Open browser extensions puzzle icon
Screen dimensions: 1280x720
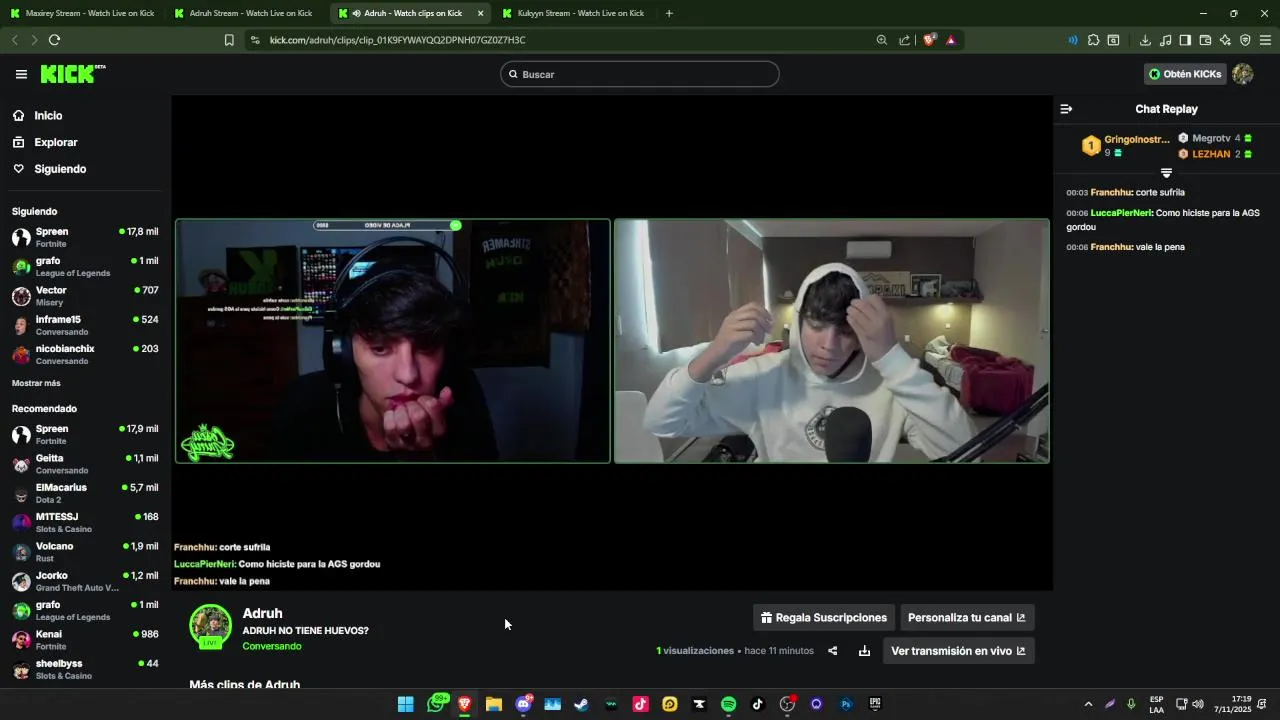point(1093,40)
